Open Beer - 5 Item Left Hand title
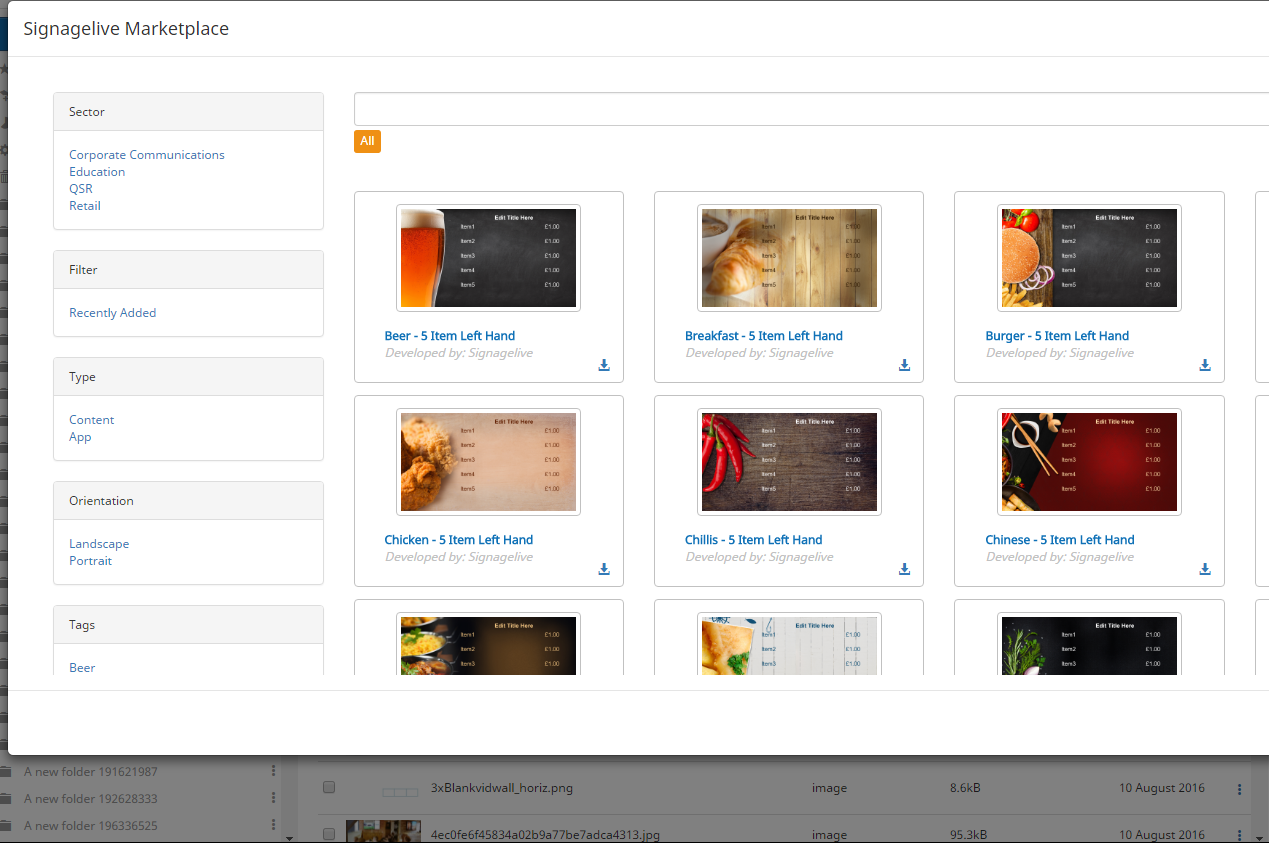Screen dimensions: 1269x843 point(450,336)
